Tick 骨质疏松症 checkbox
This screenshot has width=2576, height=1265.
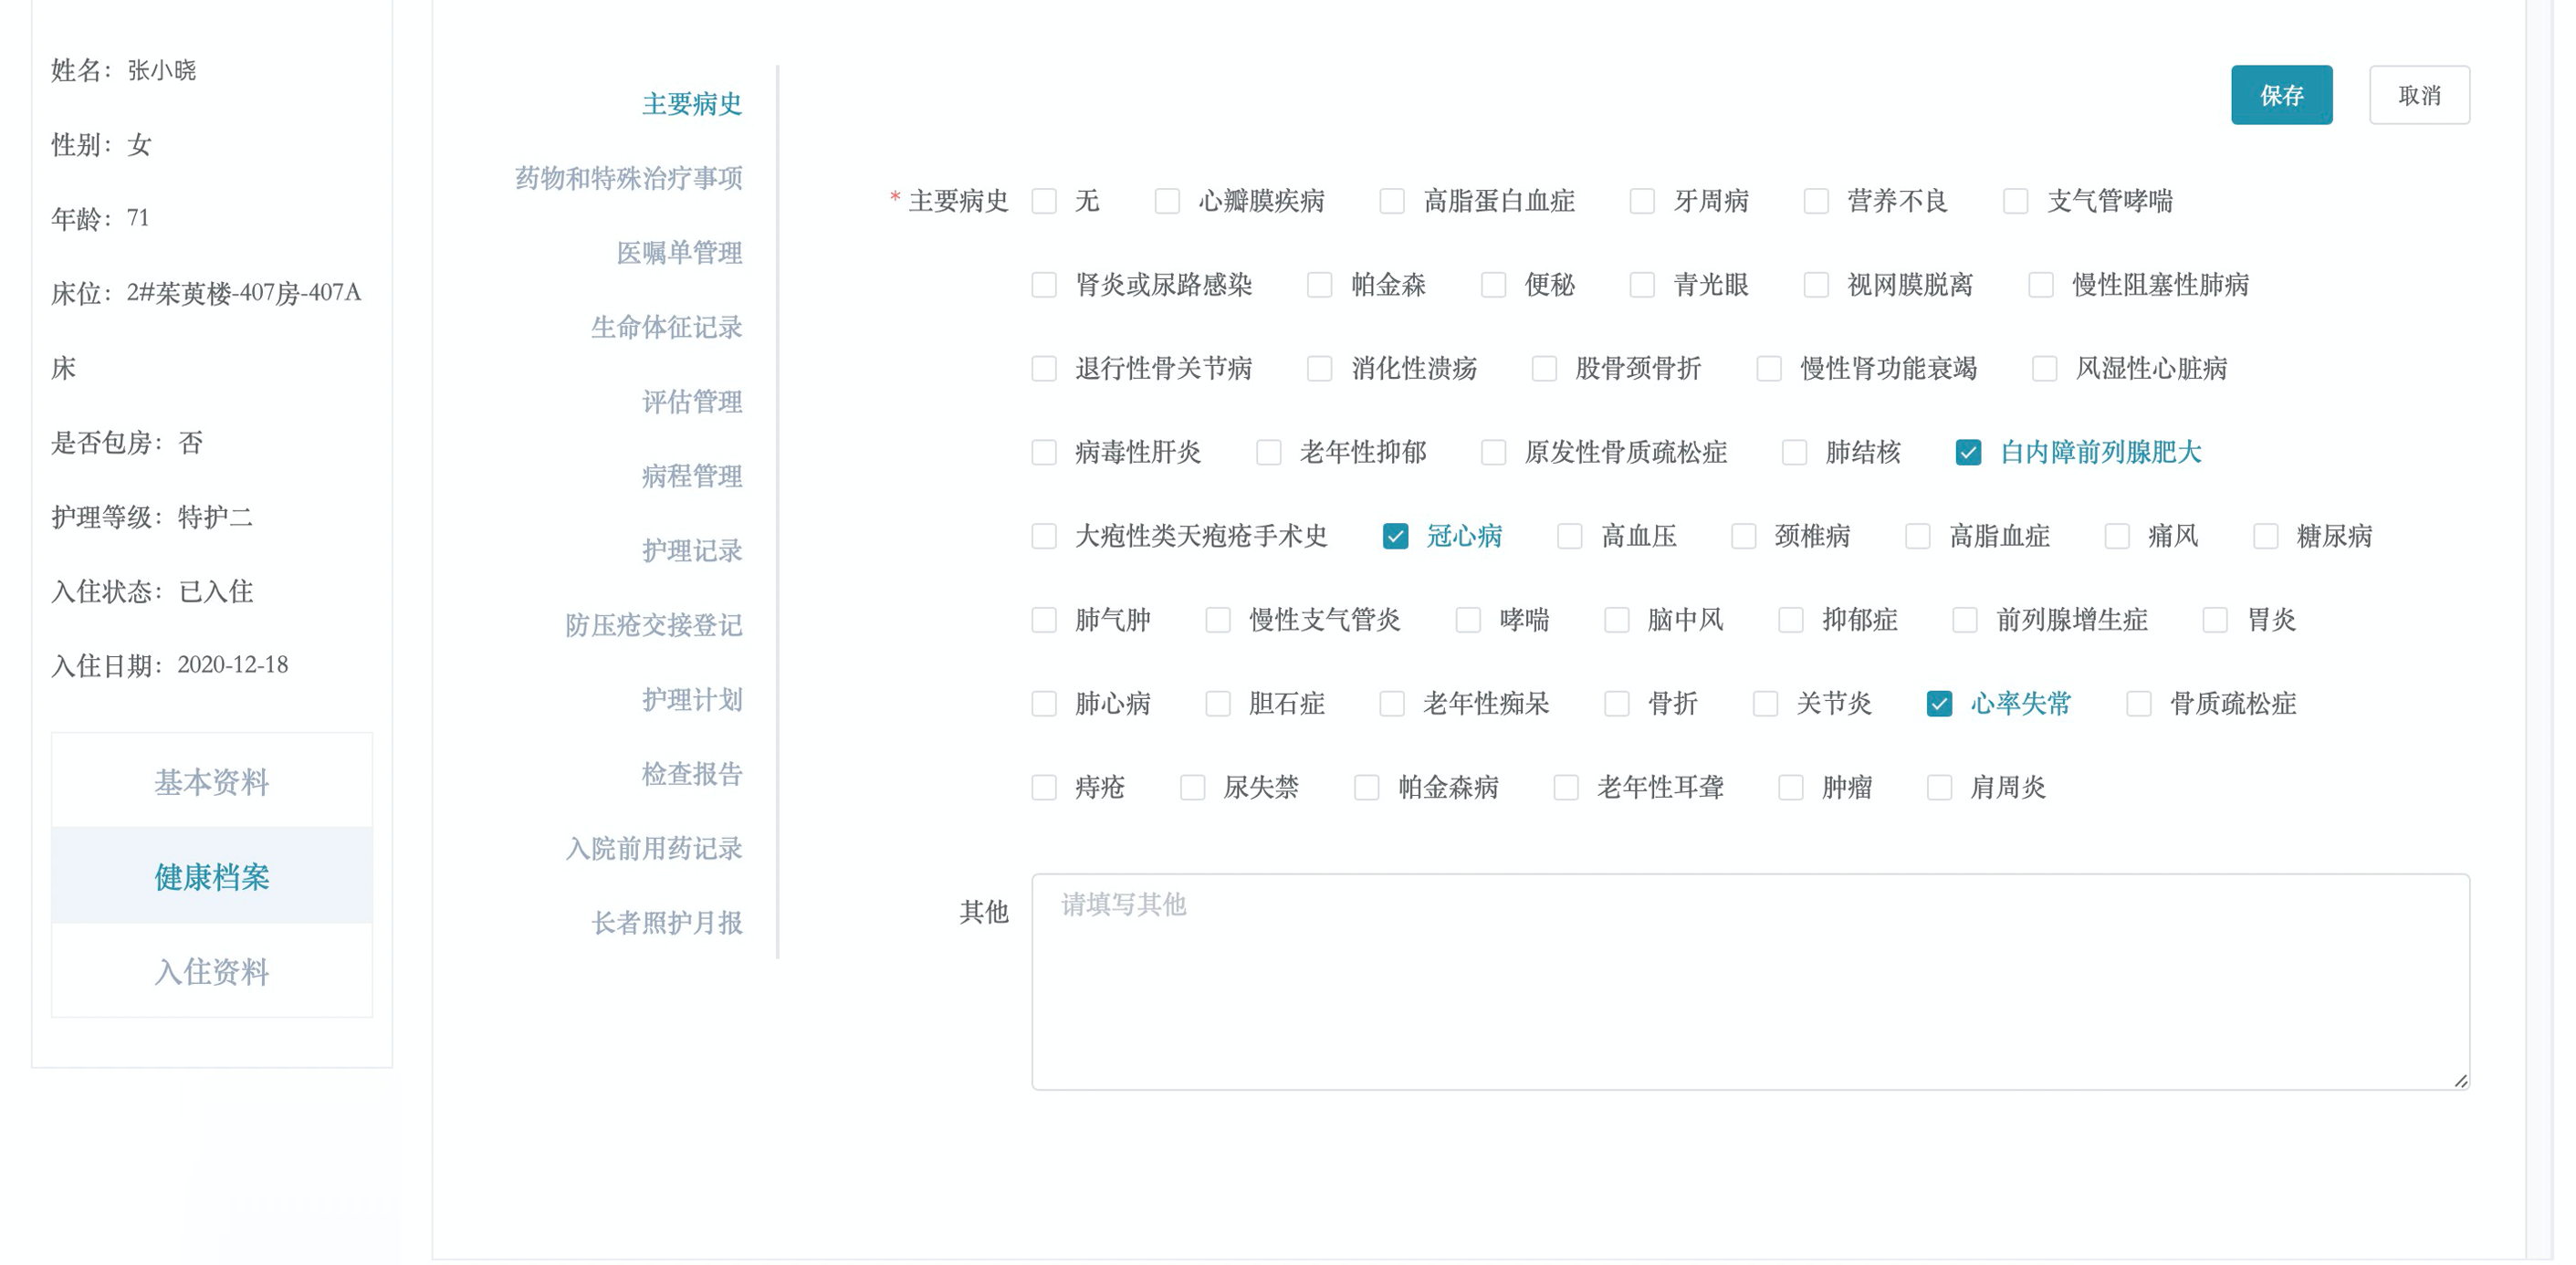click(2139, 705)
